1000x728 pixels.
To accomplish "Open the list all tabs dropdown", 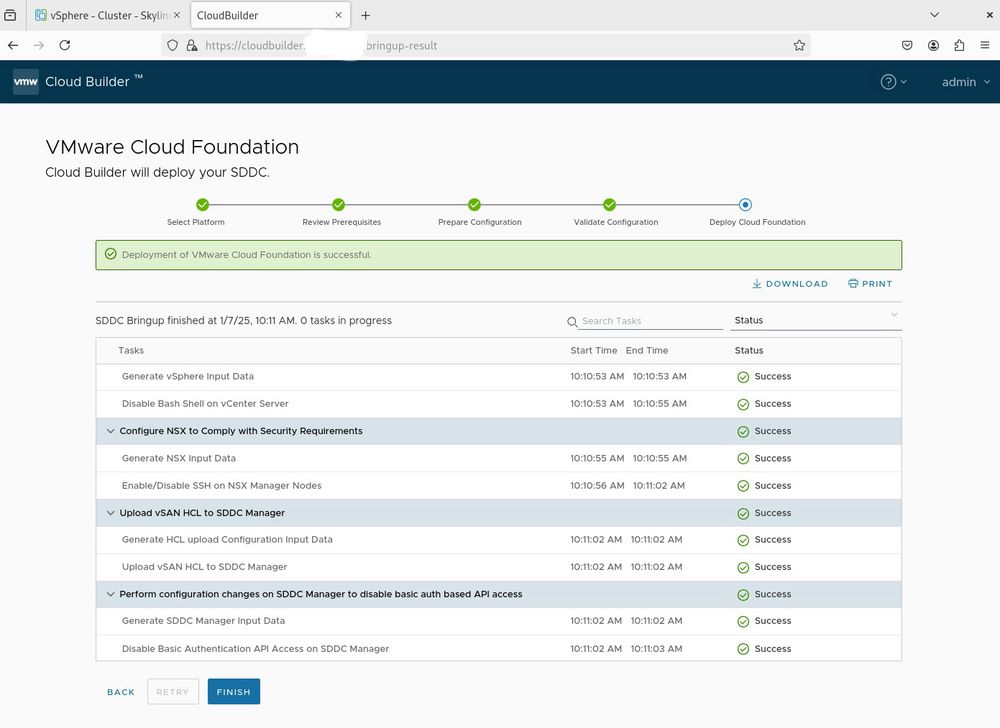I will pos(934,15).
